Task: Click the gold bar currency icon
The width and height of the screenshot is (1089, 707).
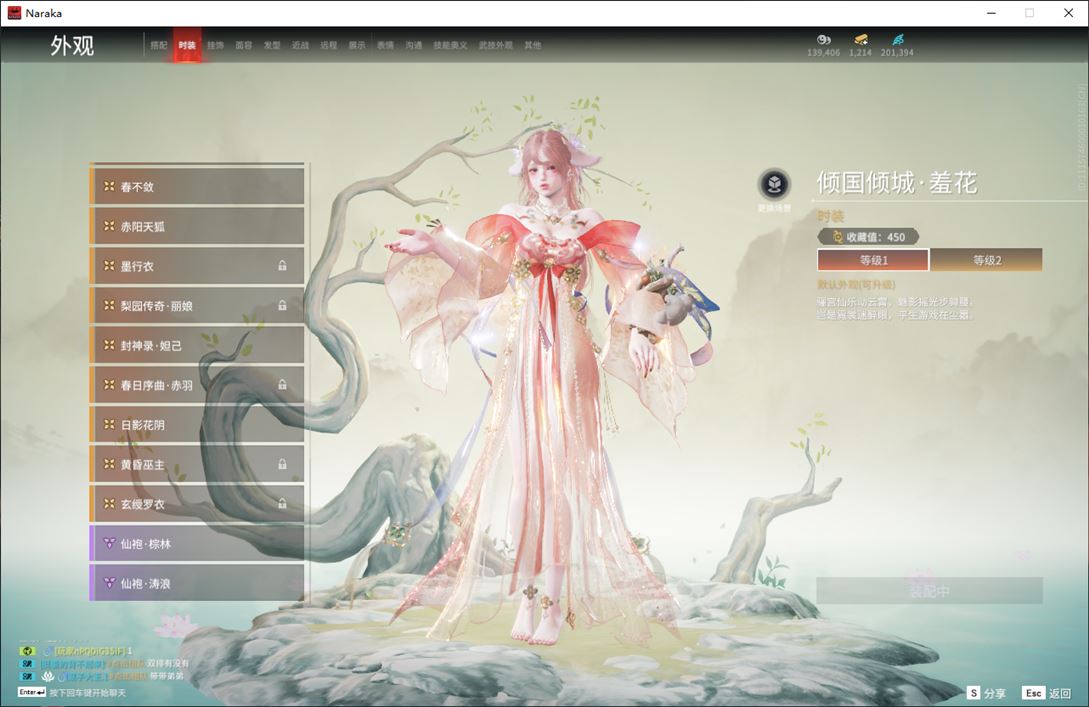Action: coord(861,40)
